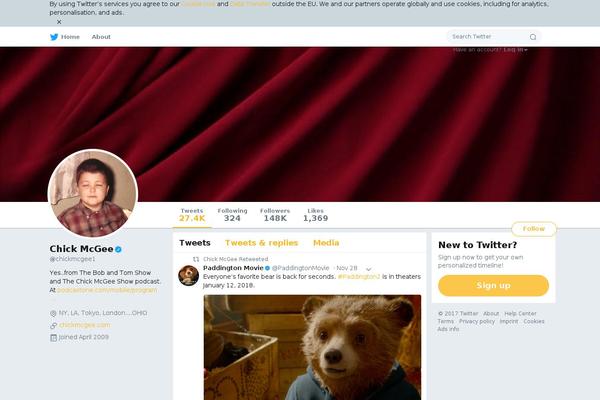The height and width of the screenshot is (400, 600).
Task: Open the chickmcgee.com website link
Action: (85, 325)
